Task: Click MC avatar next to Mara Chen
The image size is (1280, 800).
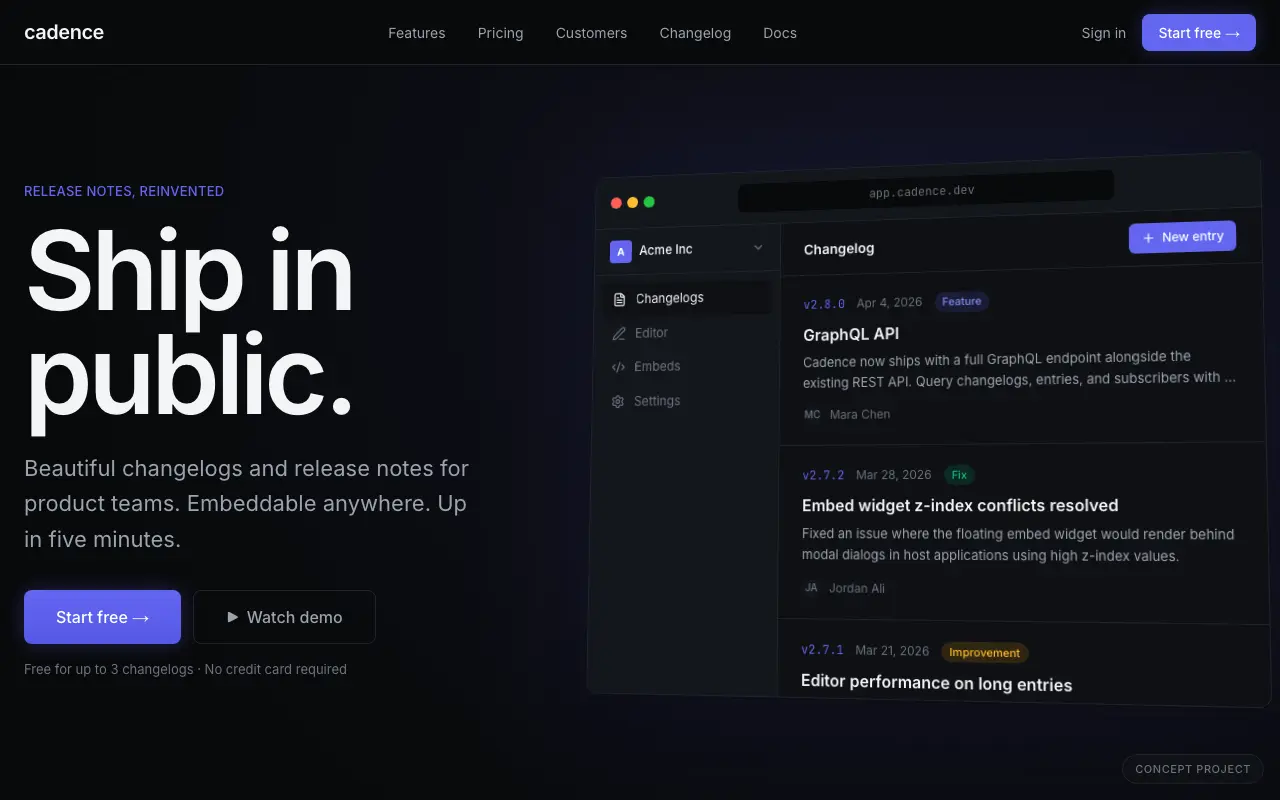Action: tap(812, 414)
